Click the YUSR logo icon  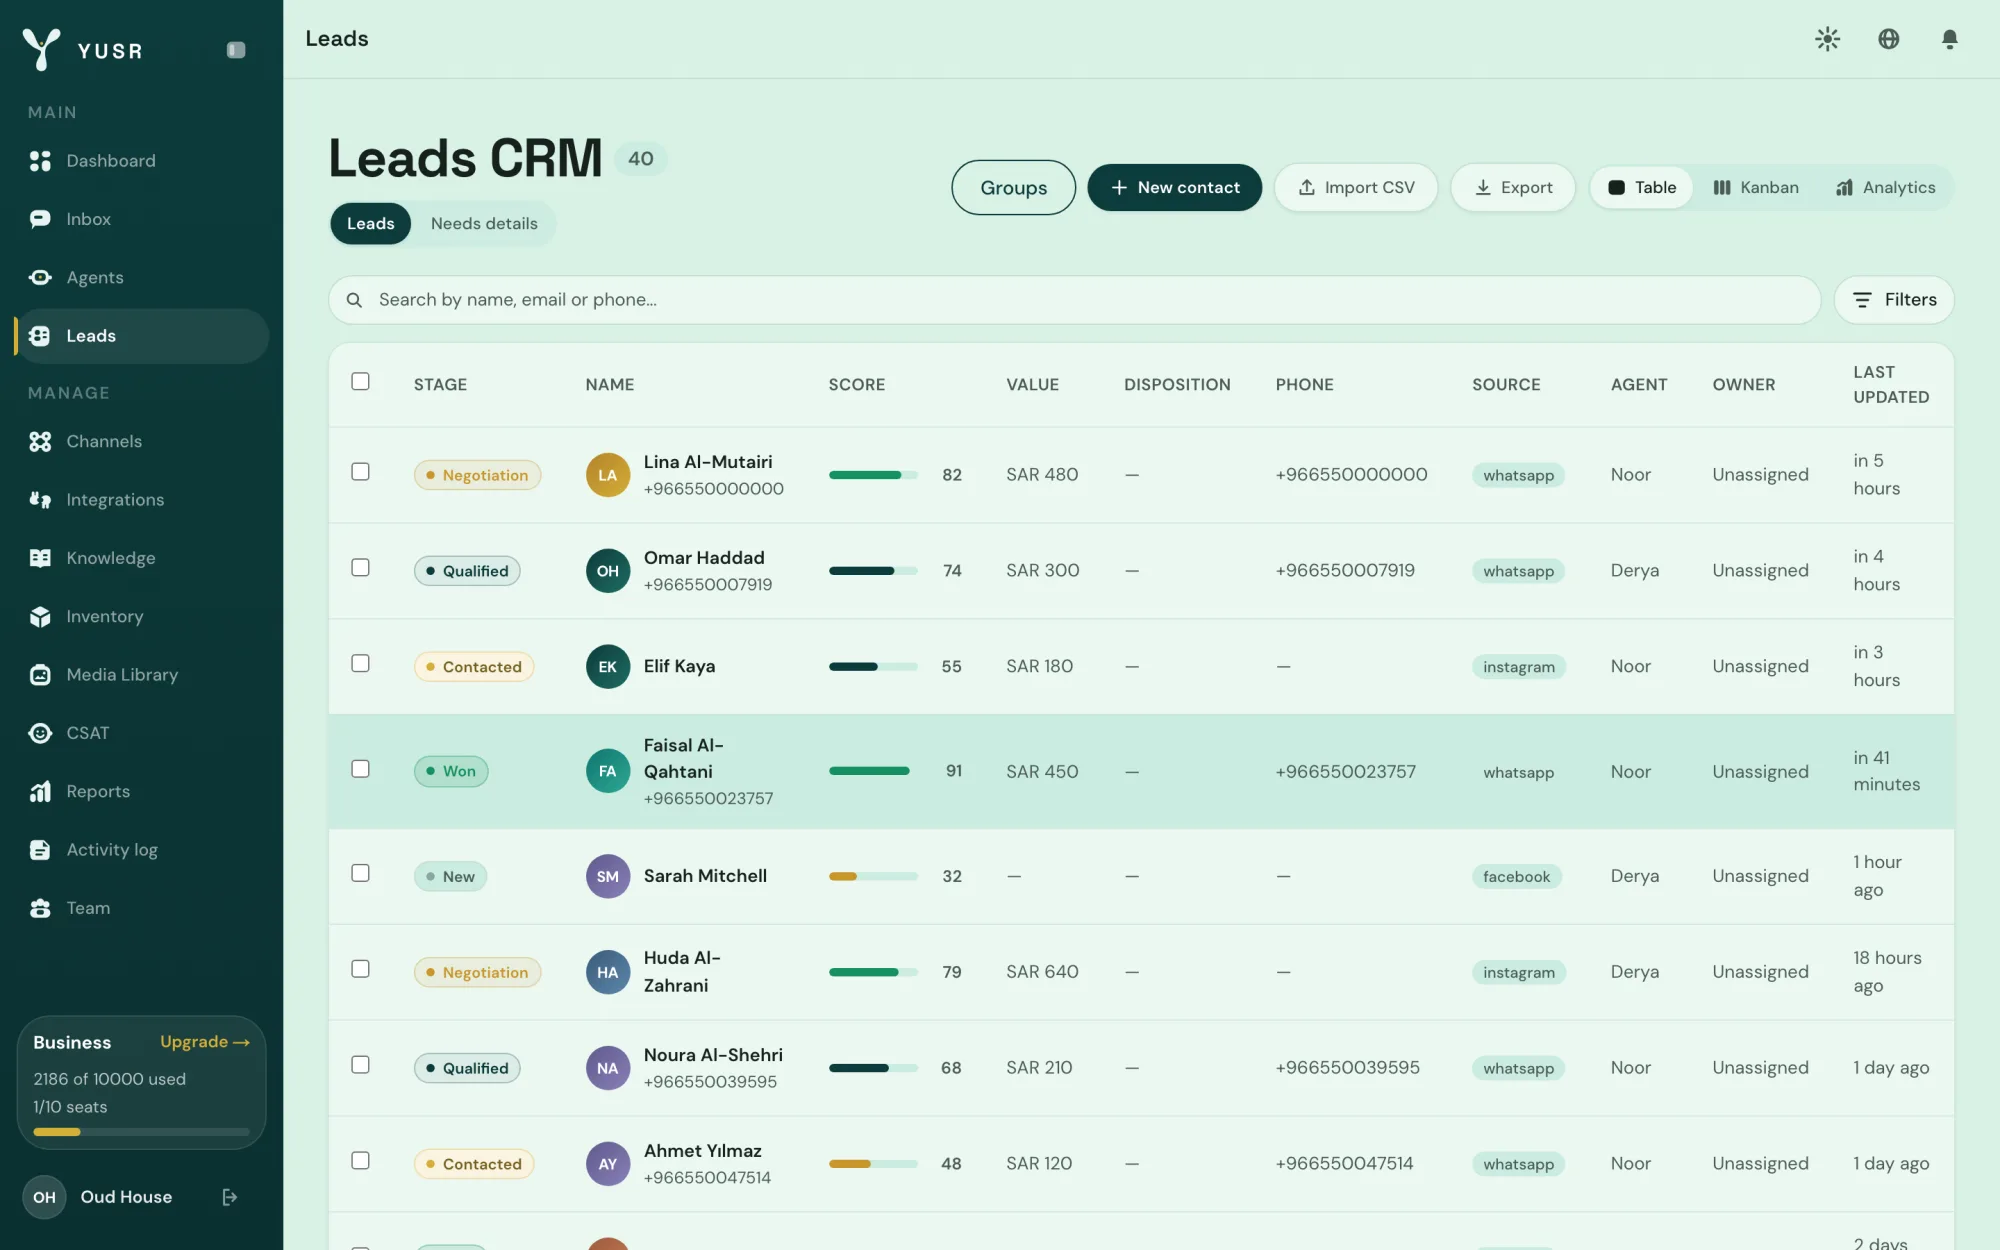point(41,49)
